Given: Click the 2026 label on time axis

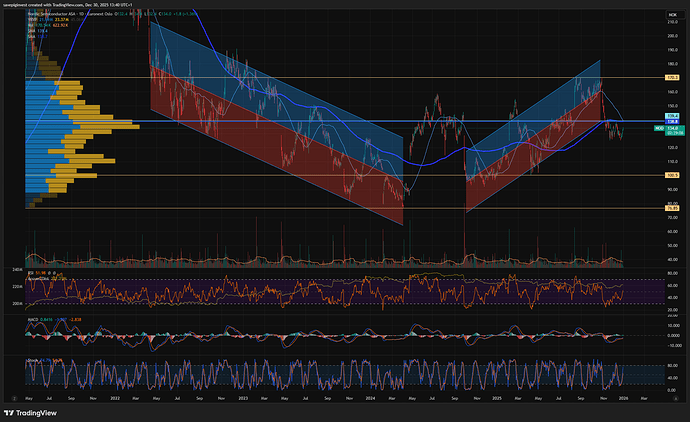Looking at the screenshot, I should (x=624, y=397).
